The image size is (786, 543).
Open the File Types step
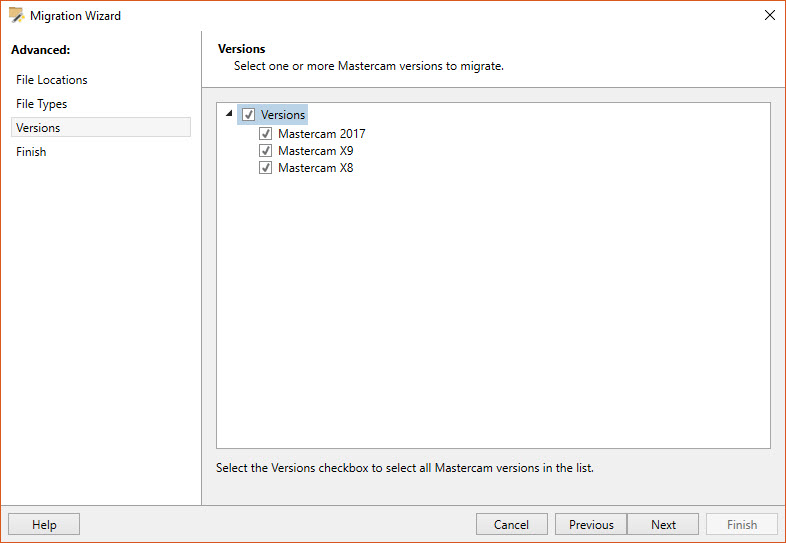42,104
